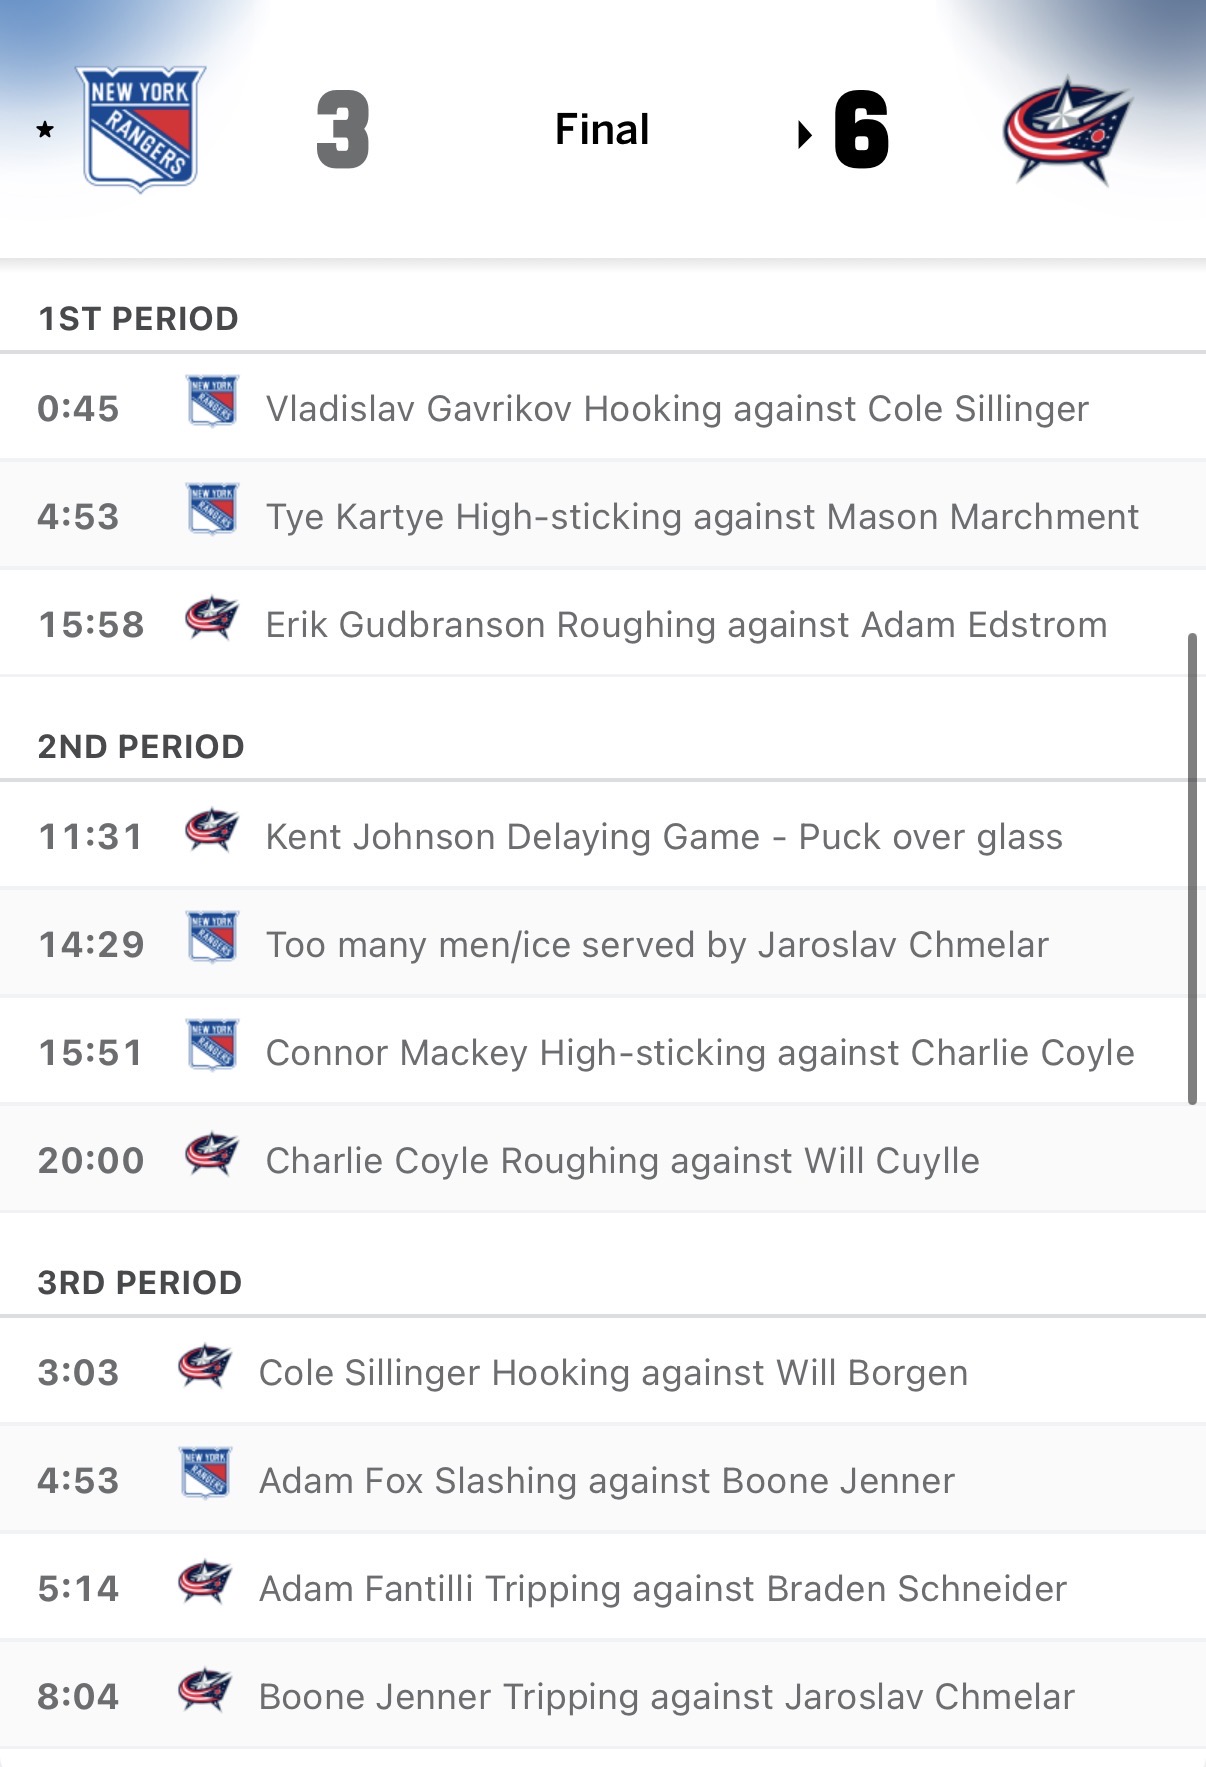
Task: Open Tye Kartye High-sticking penalty entry
Action: click(701, 517)
